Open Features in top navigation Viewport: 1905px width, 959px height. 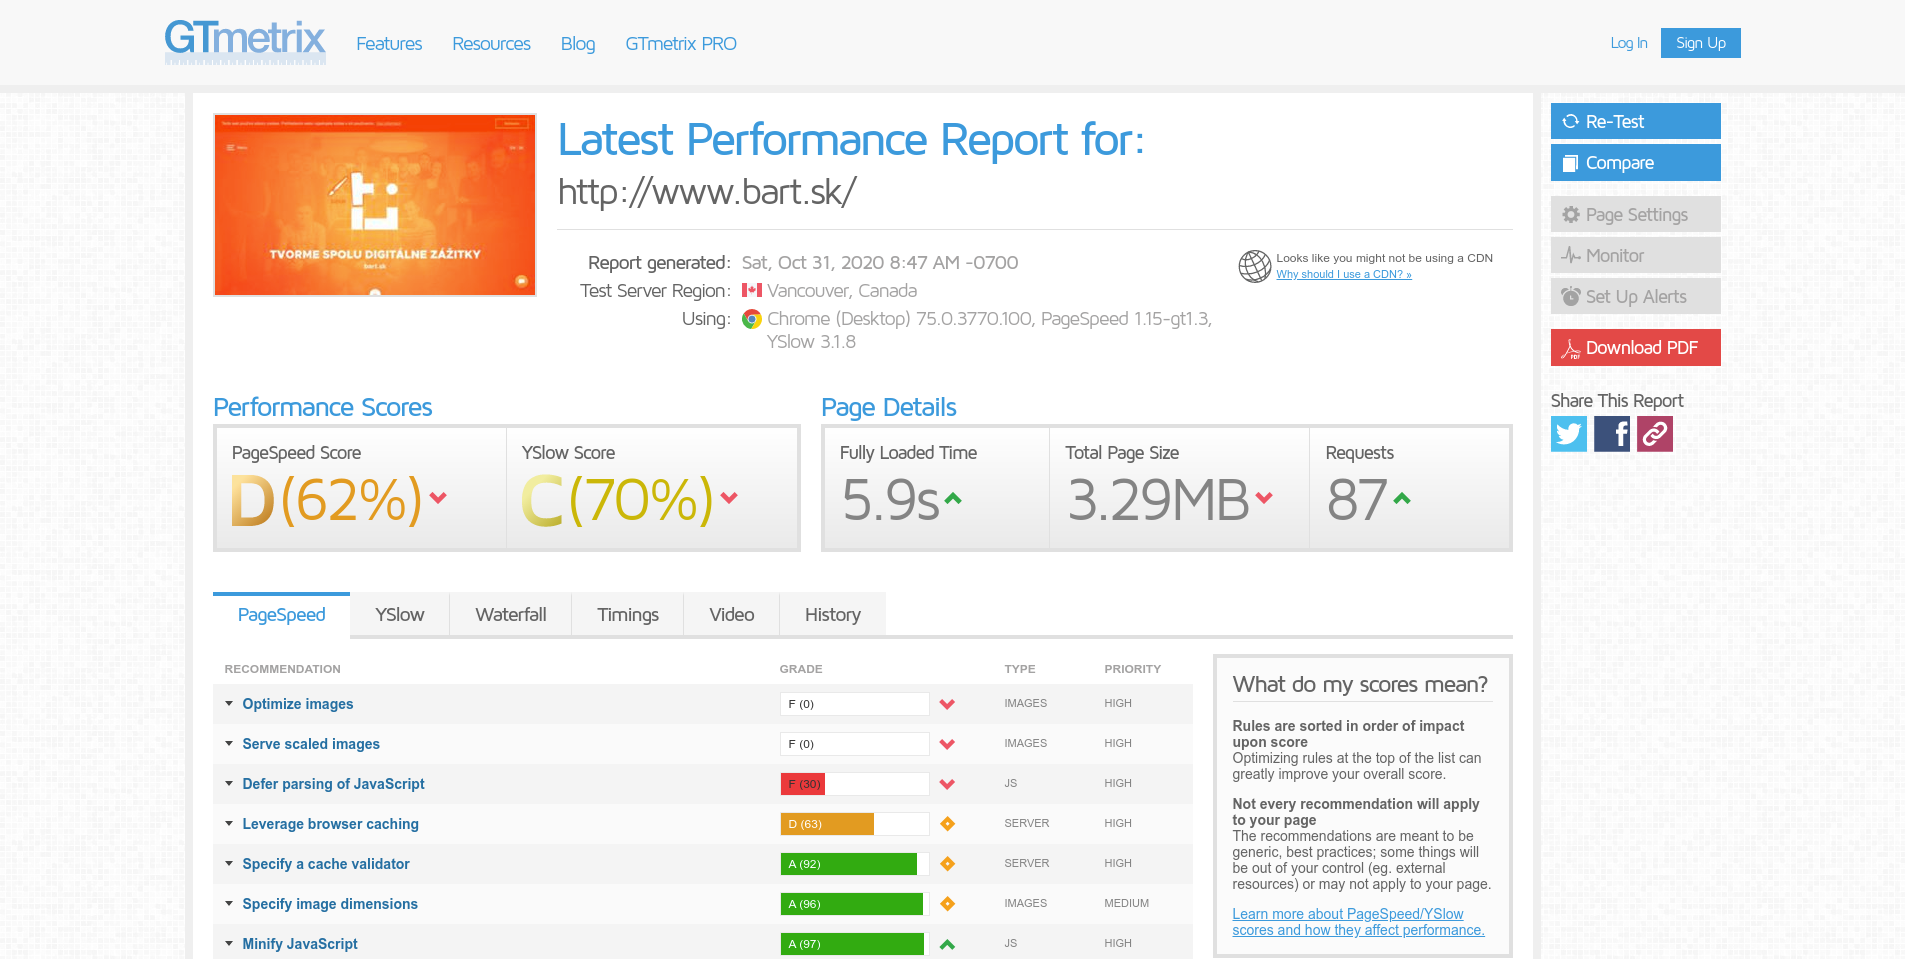(389, 44)
